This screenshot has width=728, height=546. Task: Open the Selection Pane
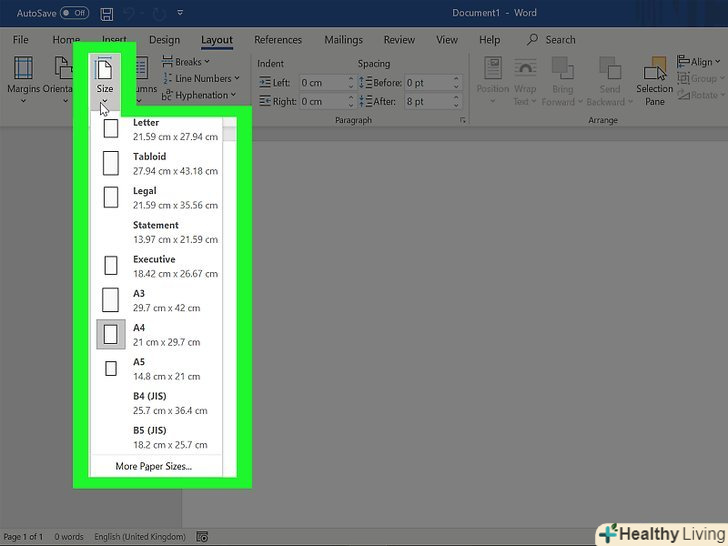click(655, 81)
